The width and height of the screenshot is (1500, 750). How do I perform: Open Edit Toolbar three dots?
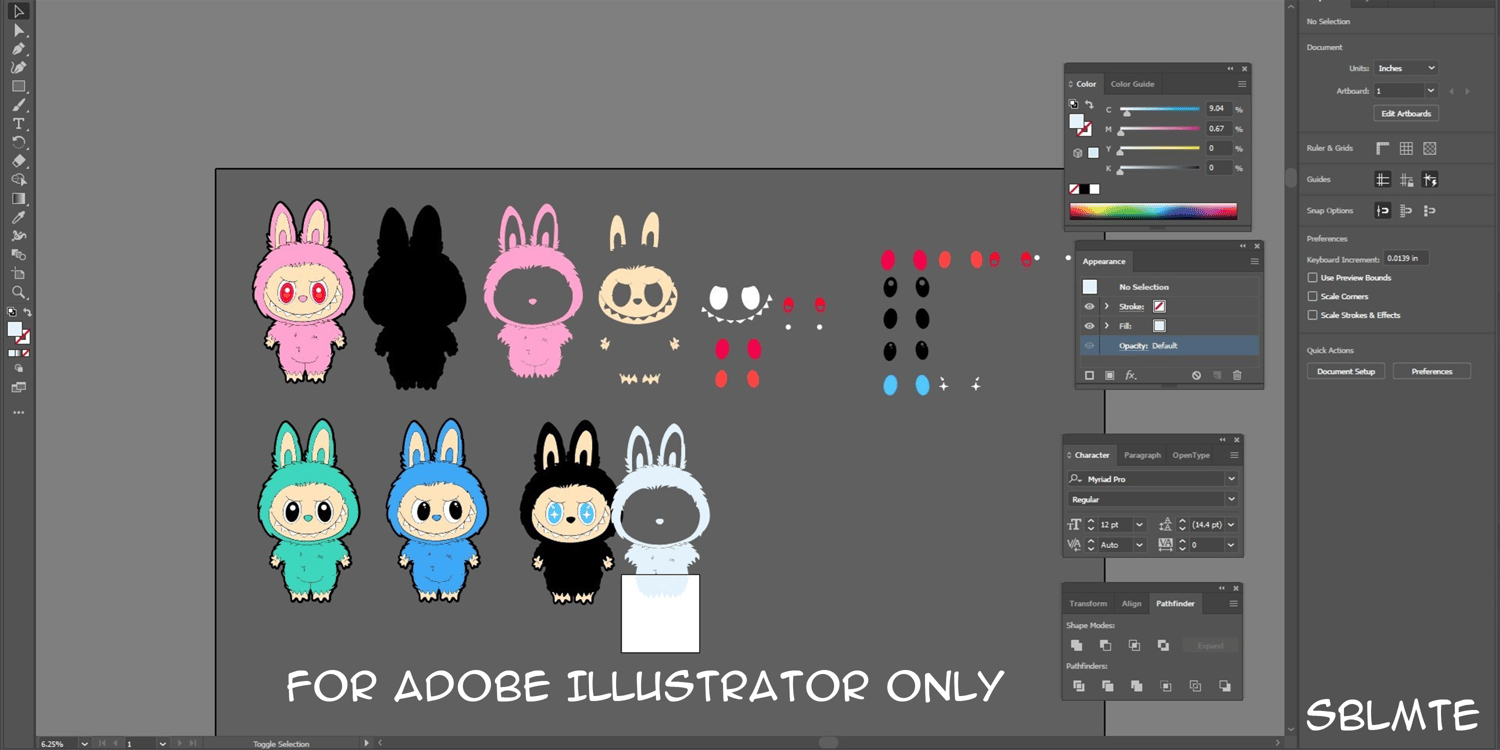click(x=18, y=412)
